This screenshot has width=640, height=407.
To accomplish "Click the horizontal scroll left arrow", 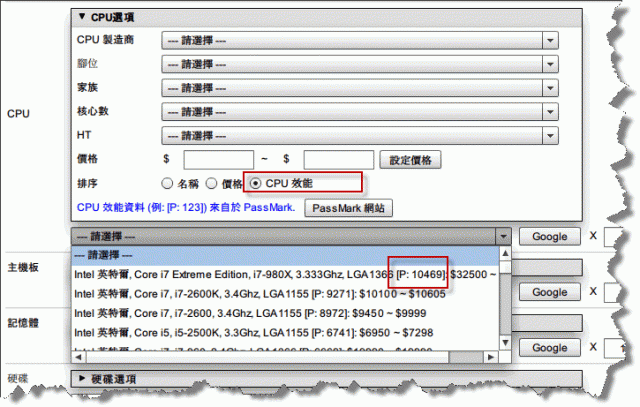I will 78,357.
